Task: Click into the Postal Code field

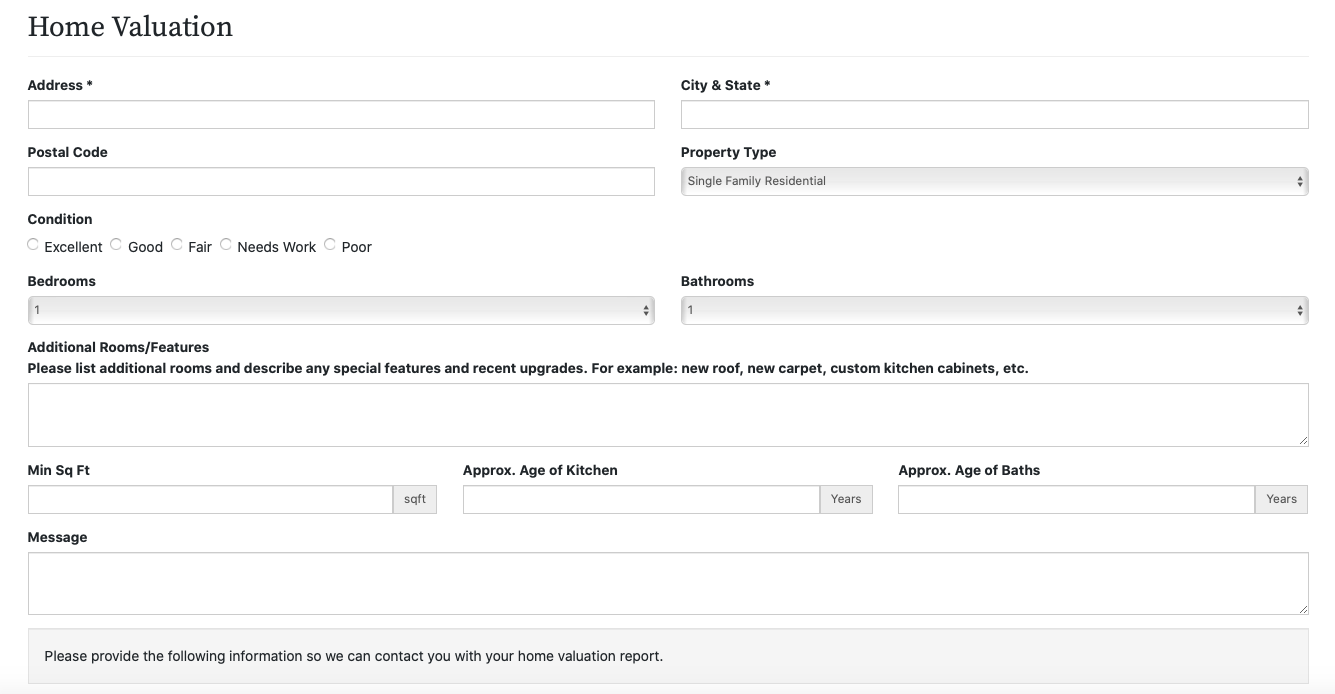Action: click(x=340, y=182)
